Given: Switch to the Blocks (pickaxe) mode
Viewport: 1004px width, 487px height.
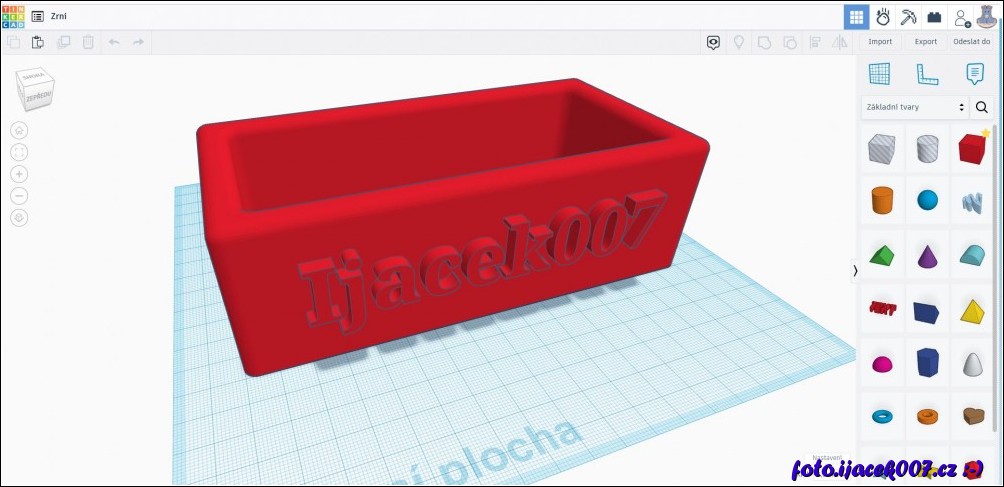Looking at the screenshot, I should (x=909, y=17).
